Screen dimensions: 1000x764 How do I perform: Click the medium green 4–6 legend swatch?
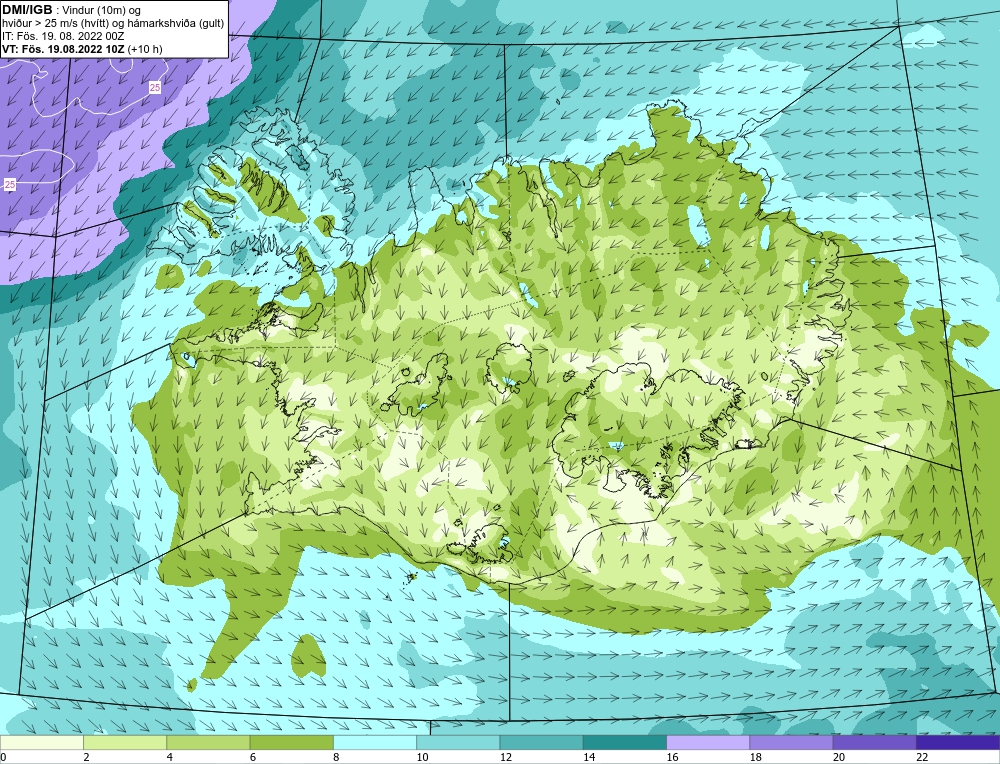coord(209,742)
